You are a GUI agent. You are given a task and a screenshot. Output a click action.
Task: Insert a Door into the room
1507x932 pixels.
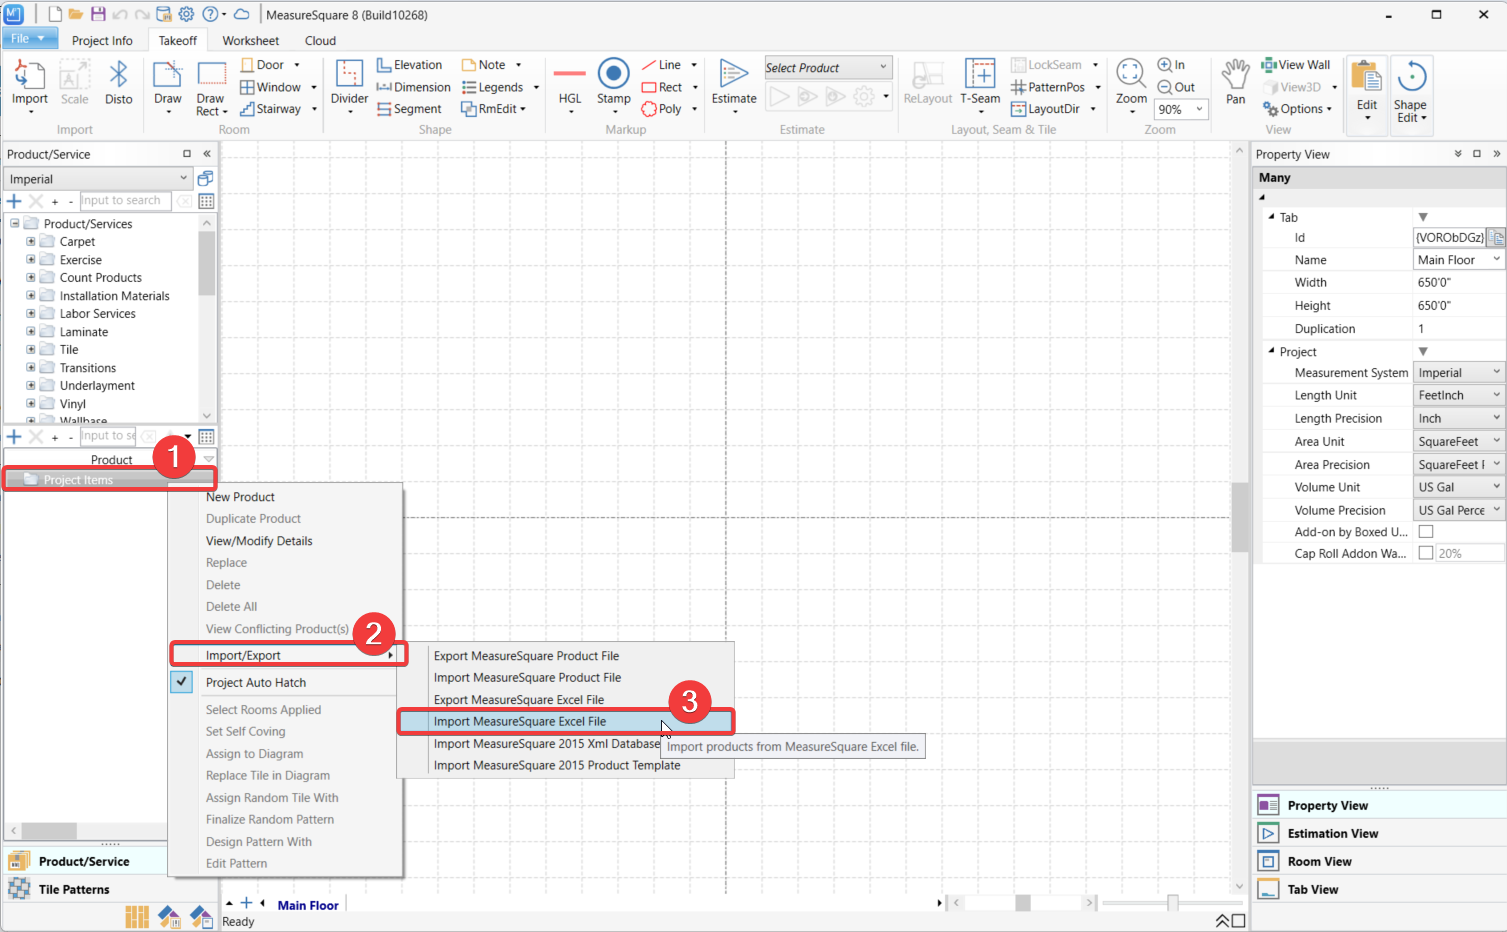tap(270, 65)
